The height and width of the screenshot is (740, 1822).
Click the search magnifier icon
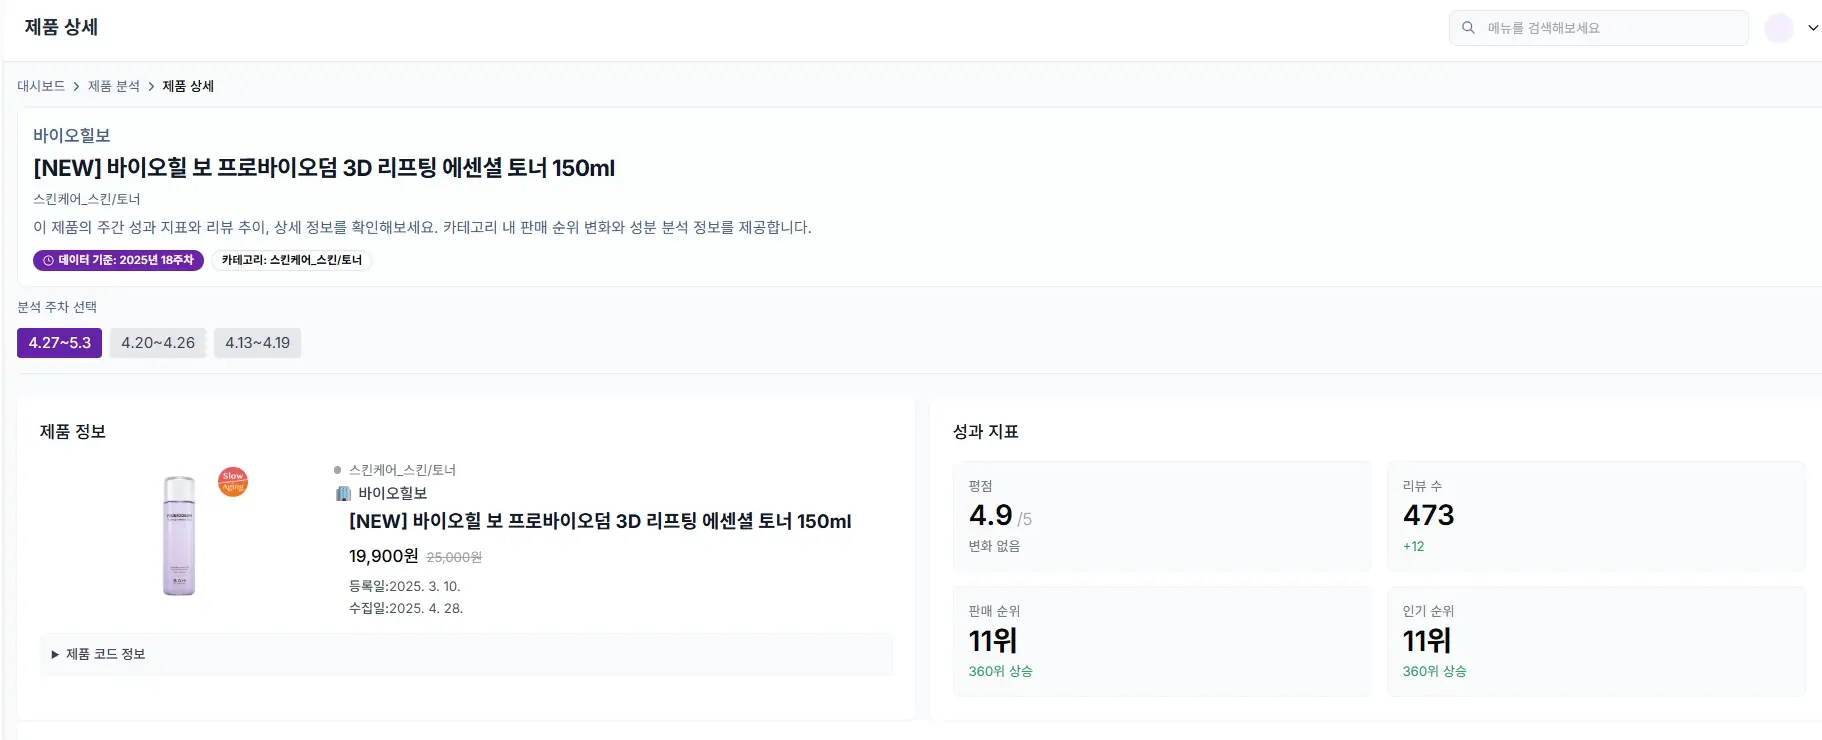coord(1468,28)
